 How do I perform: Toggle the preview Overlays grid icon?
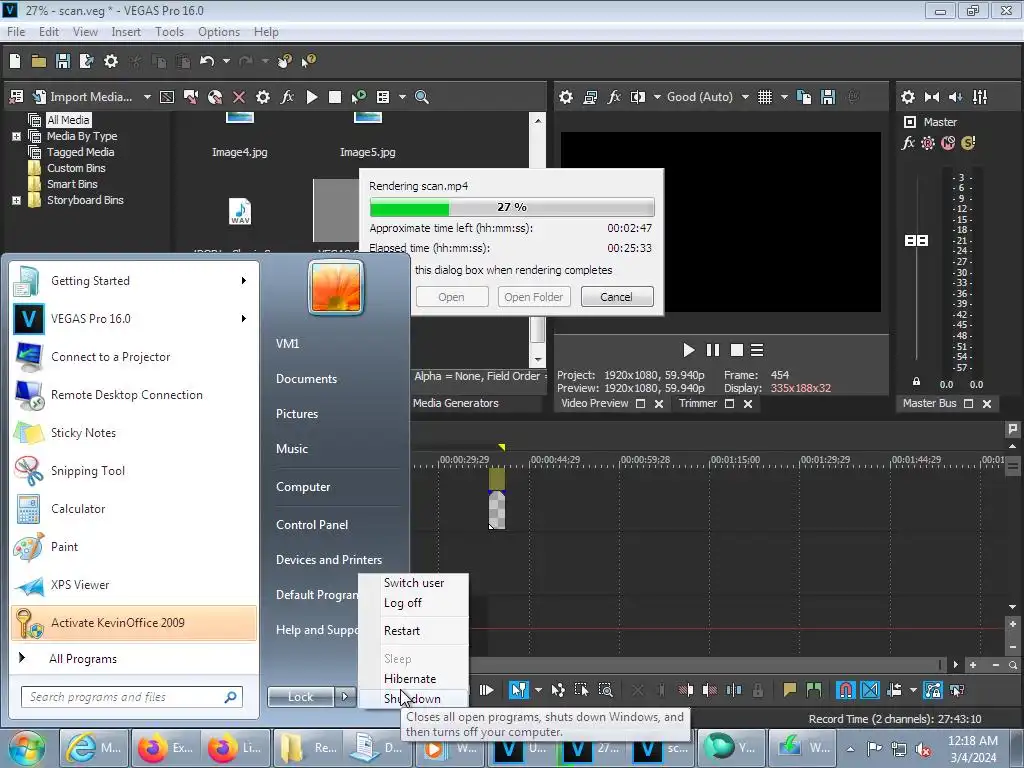pos(765,97)
